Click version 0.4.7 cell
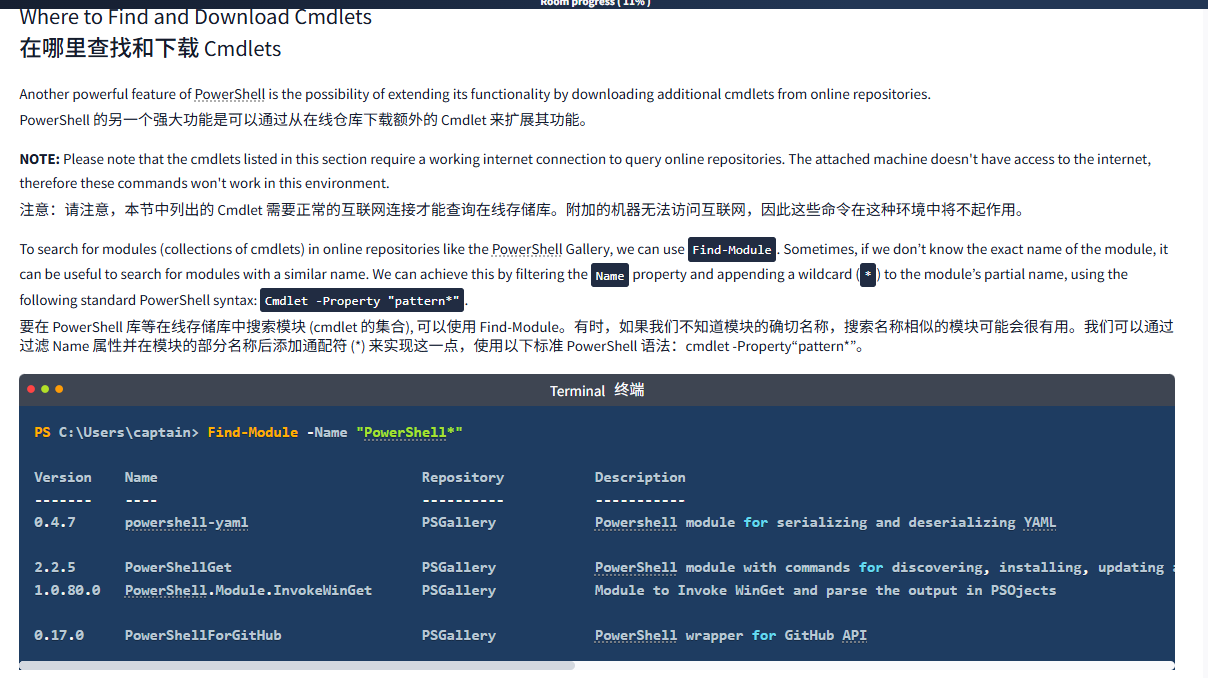 (55, 522)
